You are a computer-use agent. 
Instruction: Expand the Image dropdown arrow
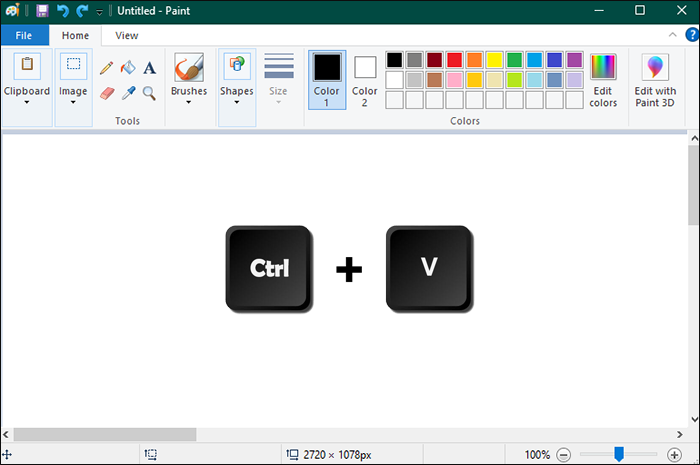coord(73,102)
